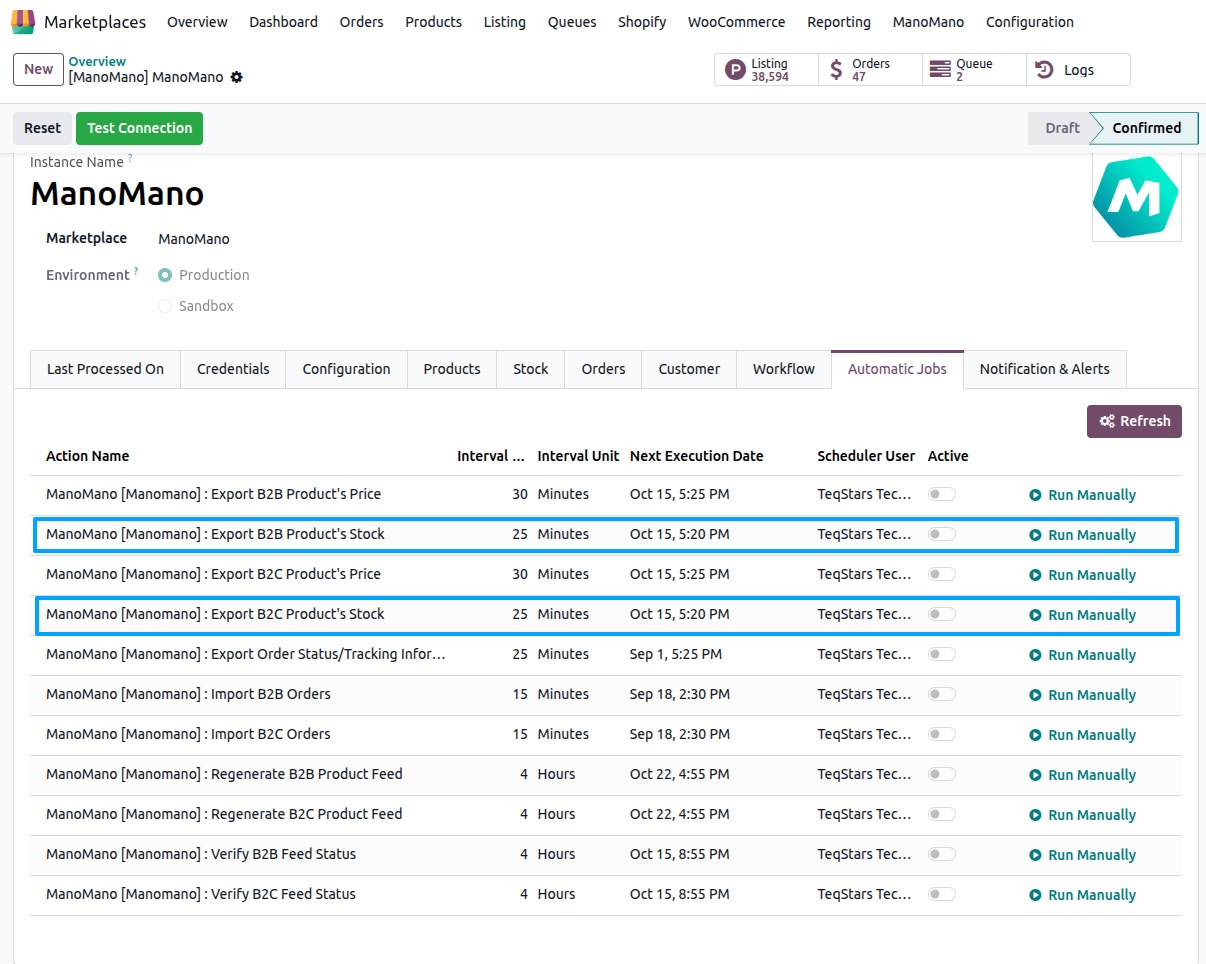
Task: Open the Marketplaces app icon
Action: coord(23,21)
